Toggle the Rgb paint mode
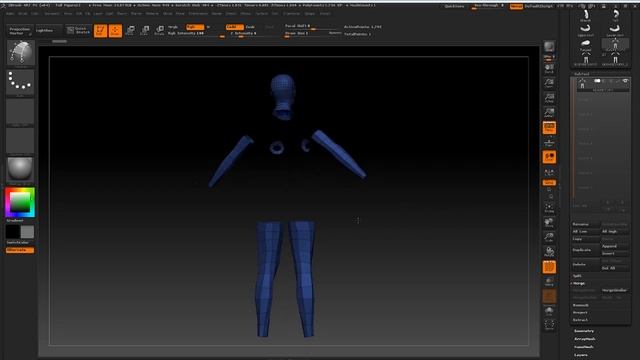 [x=195, y=27]
